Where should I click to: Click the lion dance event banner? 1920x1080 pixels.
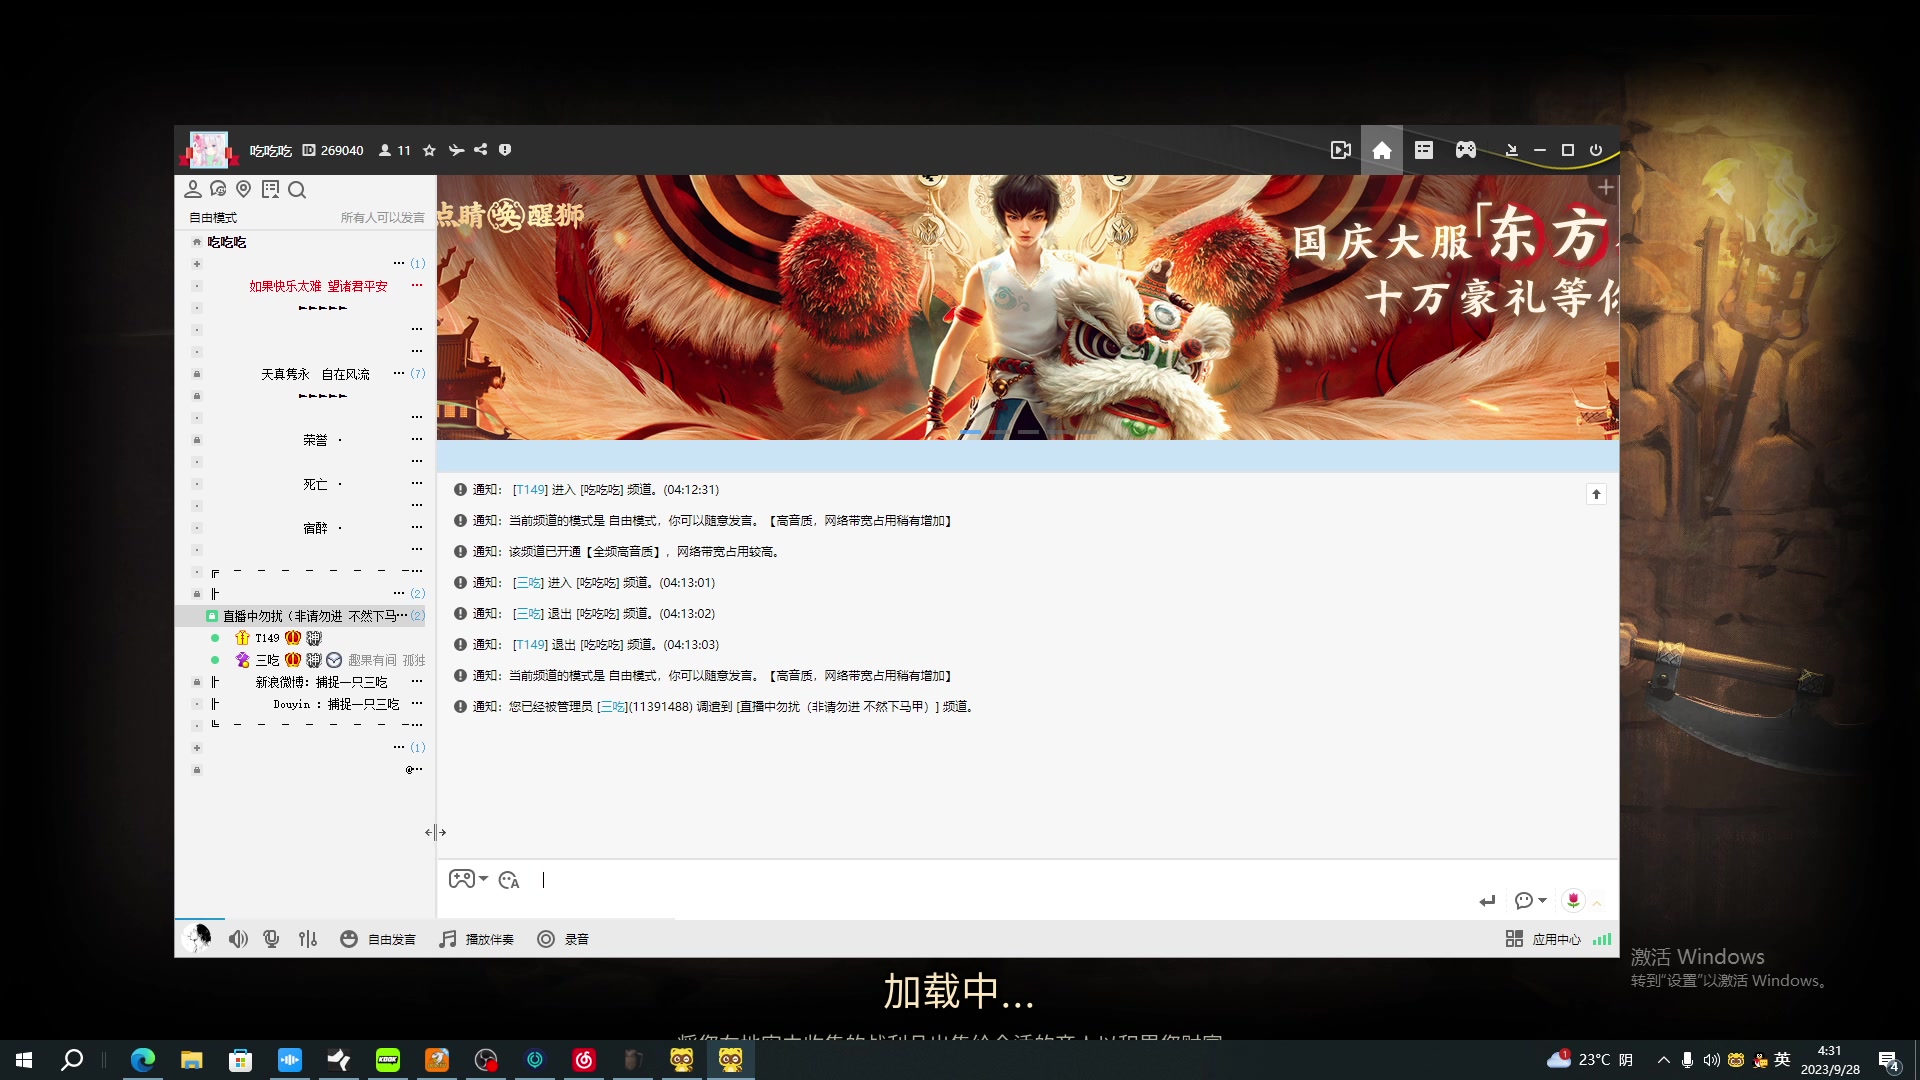[1028, 307]
